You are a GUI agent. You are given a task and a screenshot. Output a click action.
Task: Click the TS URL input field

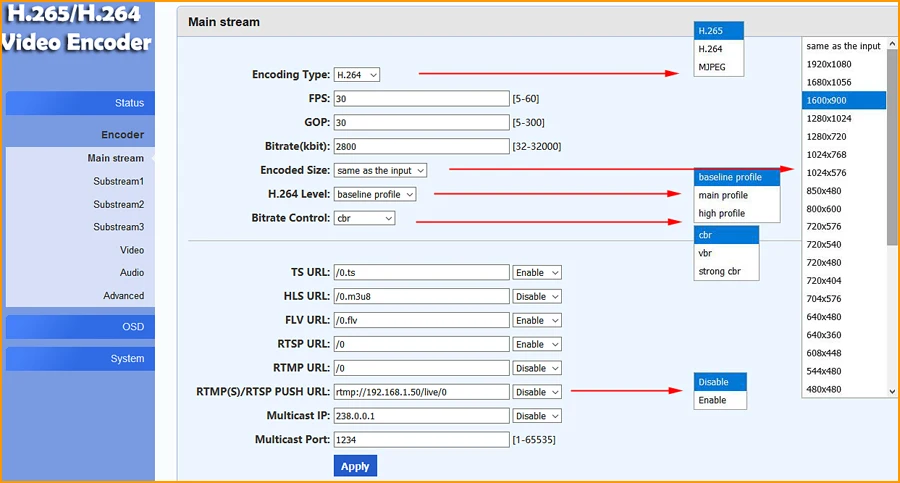(421, 273)
